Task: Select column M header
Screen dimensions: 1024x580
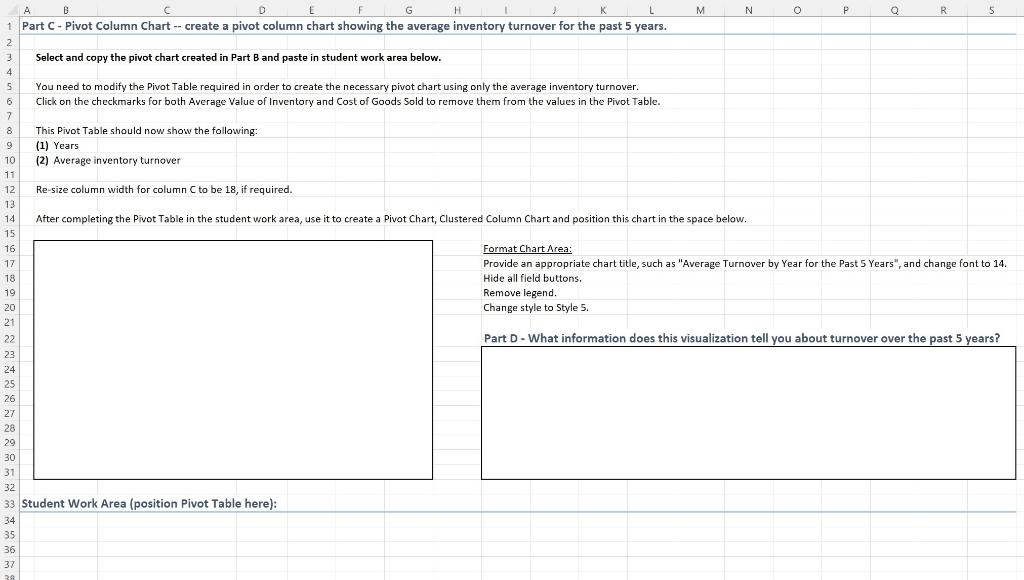Action: [700, 10]
